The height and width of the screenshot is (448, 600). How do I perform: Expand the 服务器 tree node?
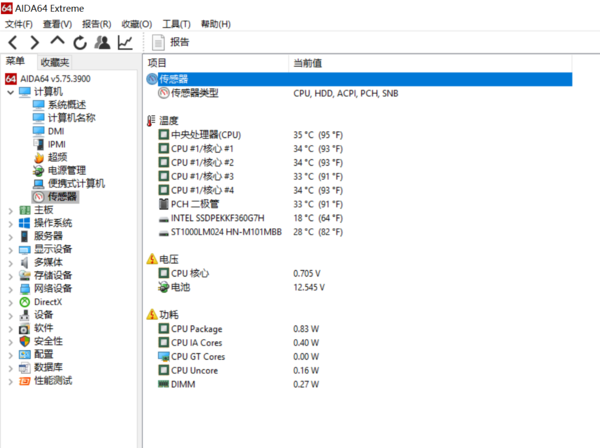click(10, 237)
